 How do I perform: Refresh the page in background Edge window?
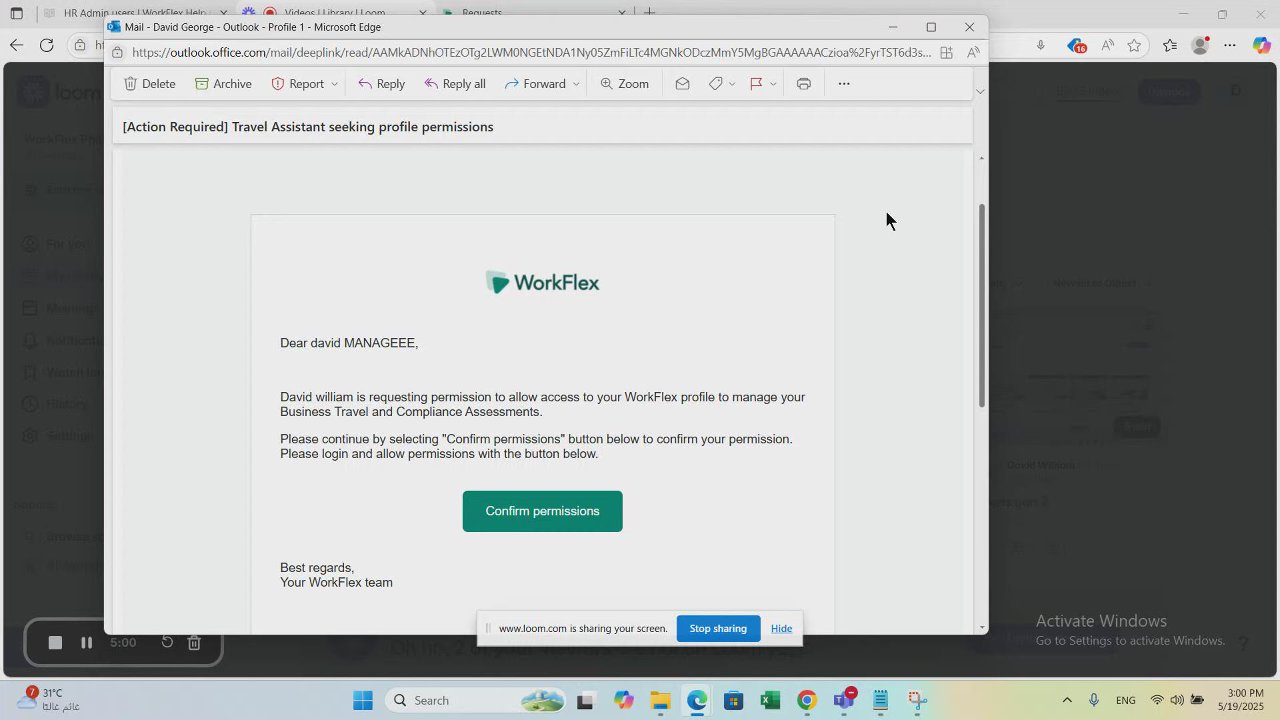pyautogui.click(x=46, y=45)
